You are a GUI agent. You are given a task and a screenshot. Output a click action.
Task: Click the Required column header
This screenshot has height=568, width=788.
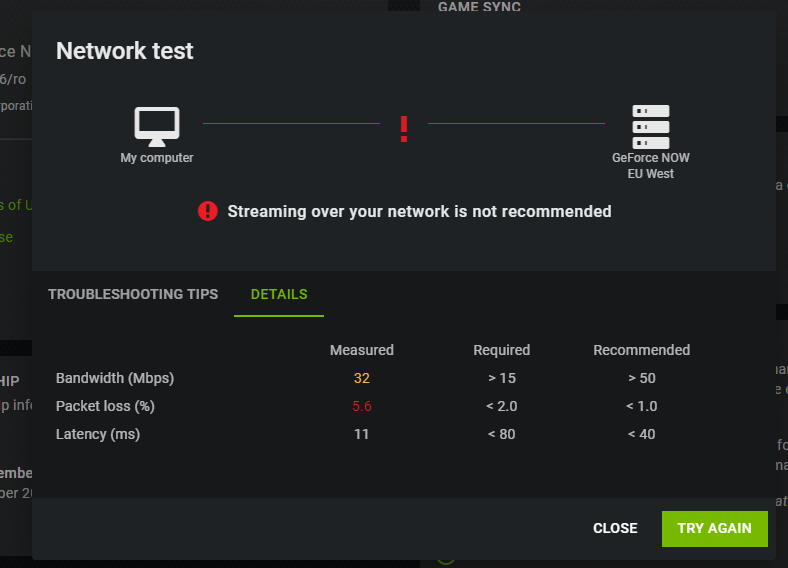point(502,350)
